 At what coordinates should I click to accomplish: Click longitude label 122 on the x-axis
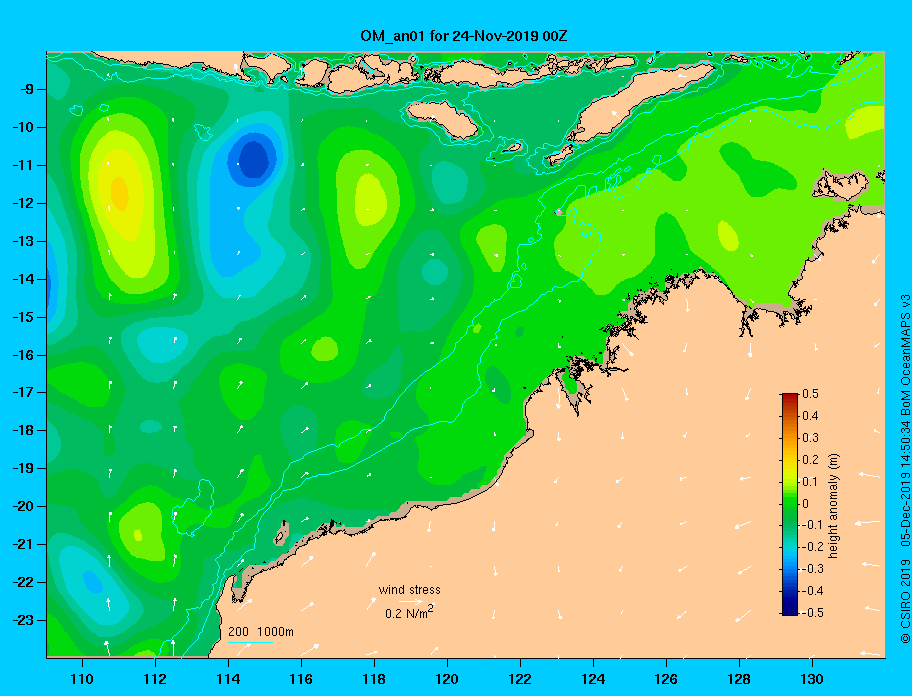(520, 679)
